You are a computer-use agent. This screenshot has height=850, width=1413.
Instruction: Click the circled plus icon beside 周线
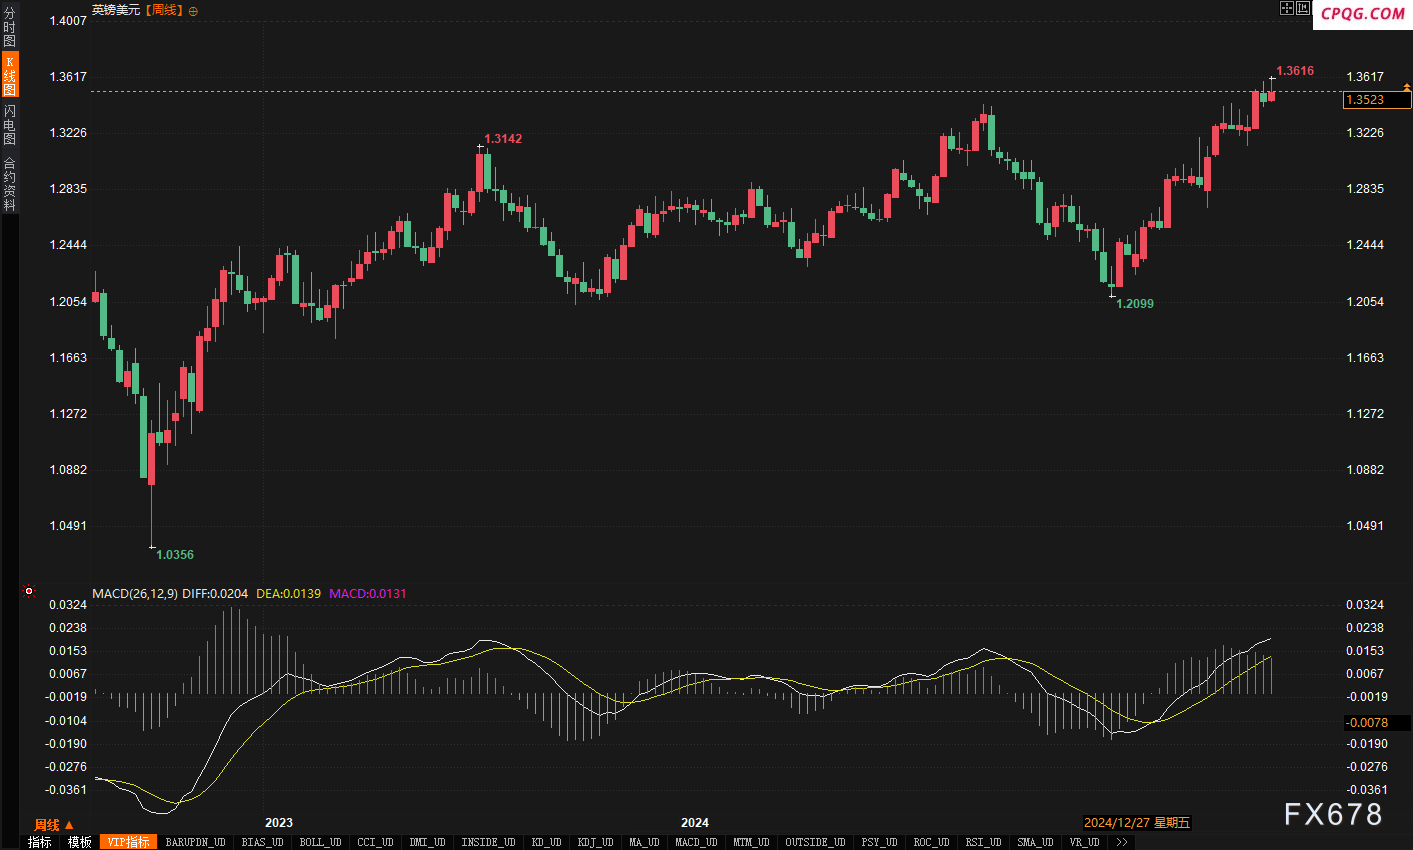(x=193, y=11)
